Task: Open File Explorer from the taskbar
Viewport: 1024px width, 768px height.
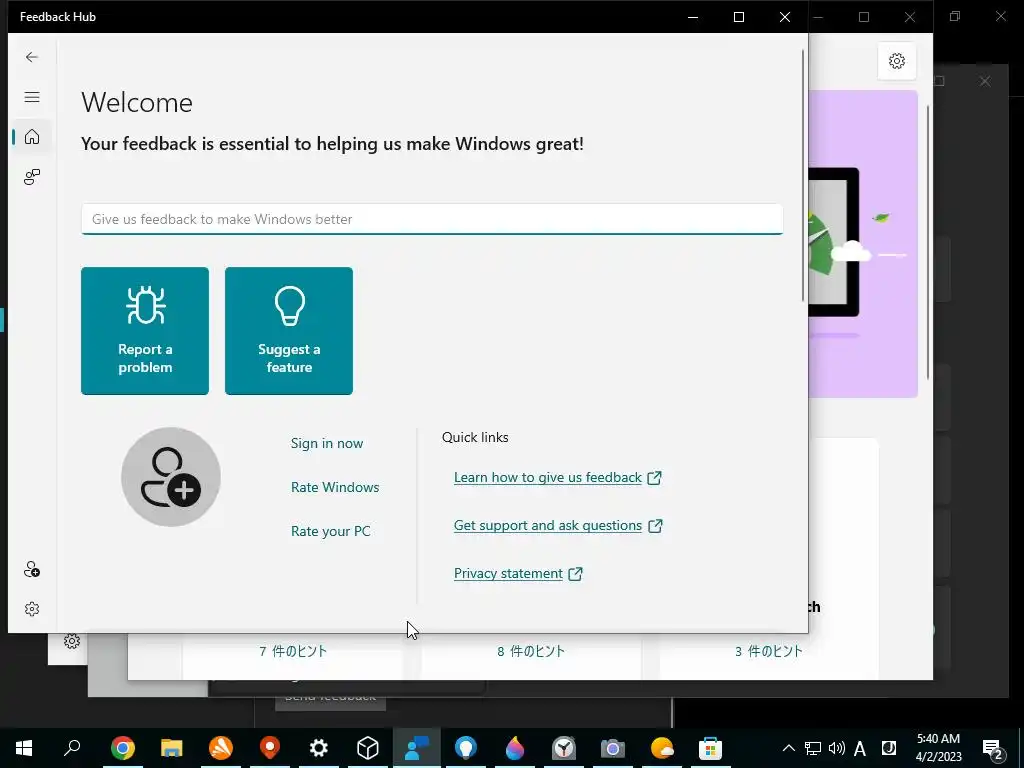Action: (172, 748)
